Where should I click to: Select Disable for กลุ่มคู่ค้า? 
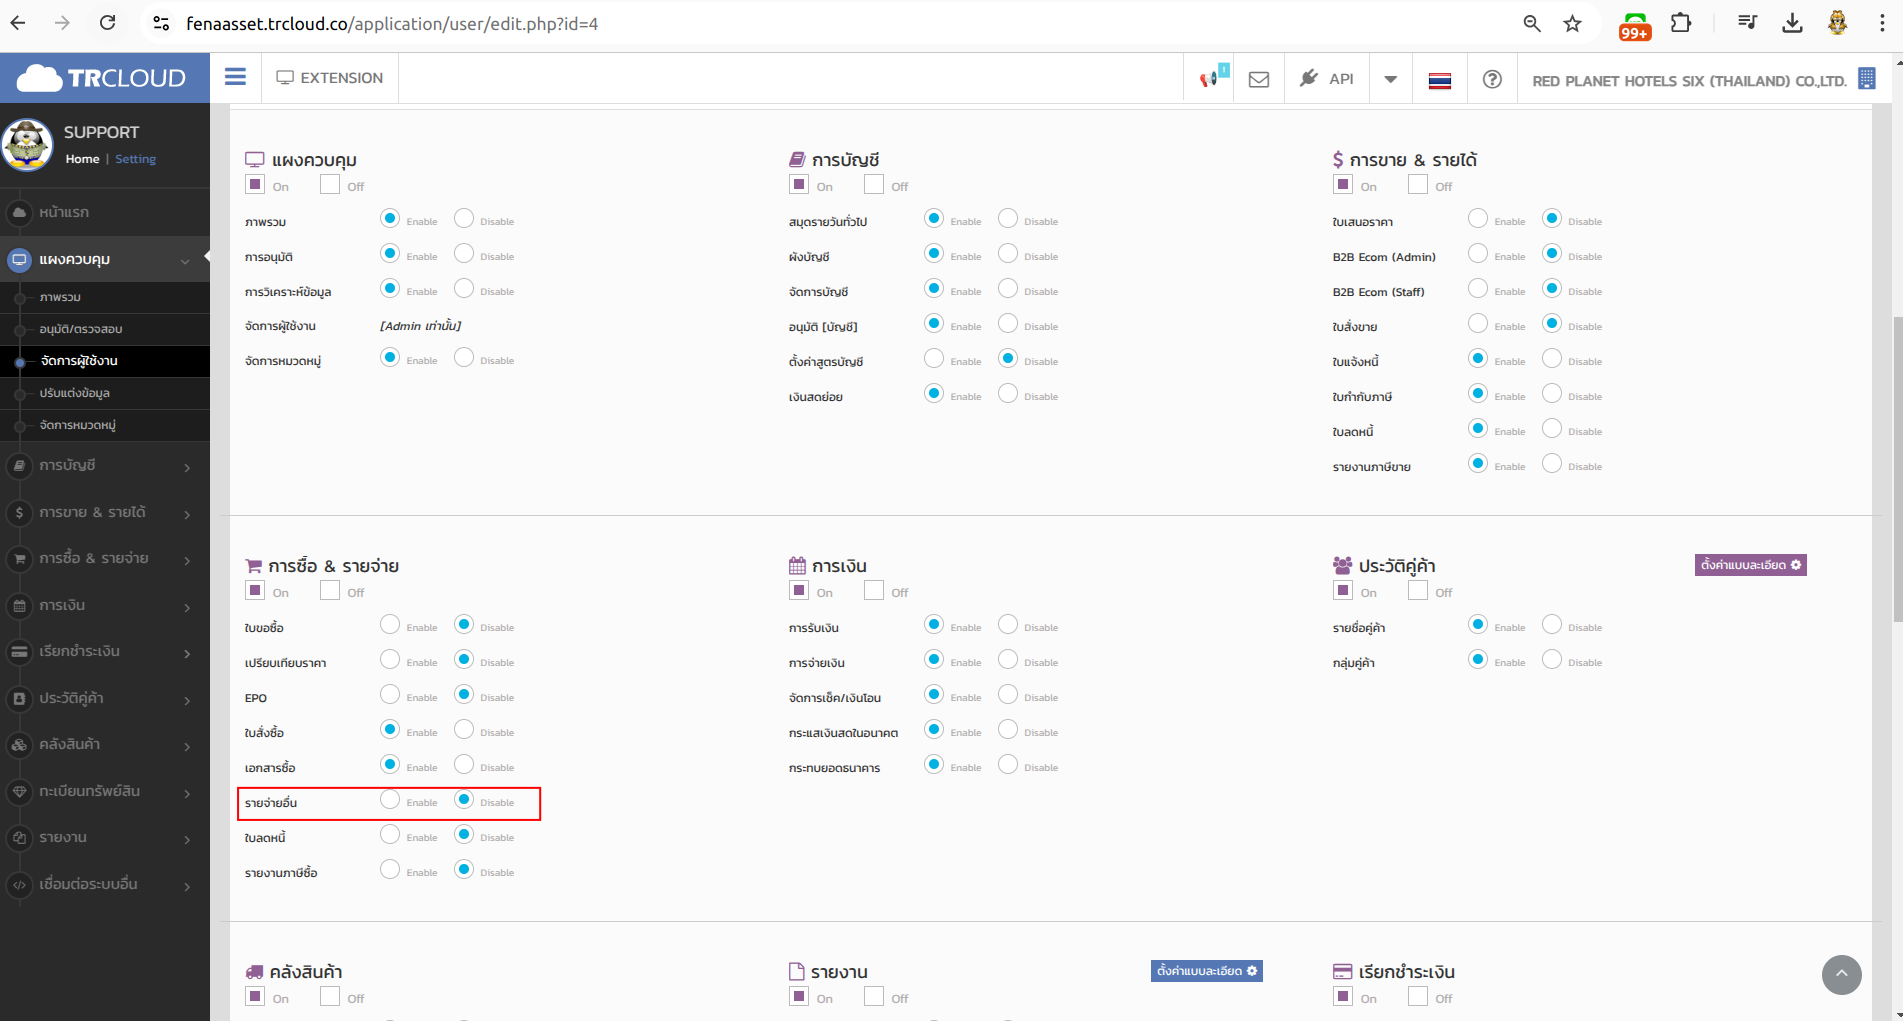(x=1552, y=660)
